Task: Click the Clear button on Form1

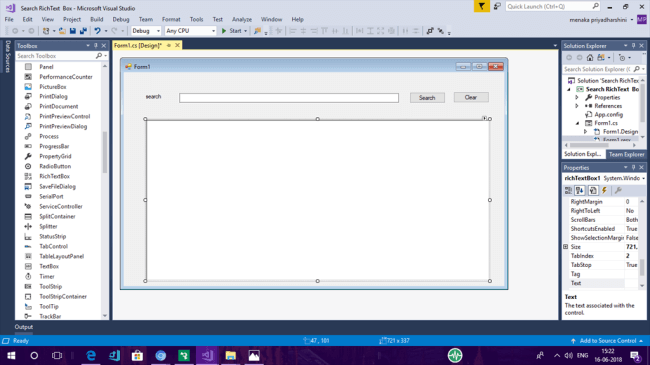Action: (471, 97)
